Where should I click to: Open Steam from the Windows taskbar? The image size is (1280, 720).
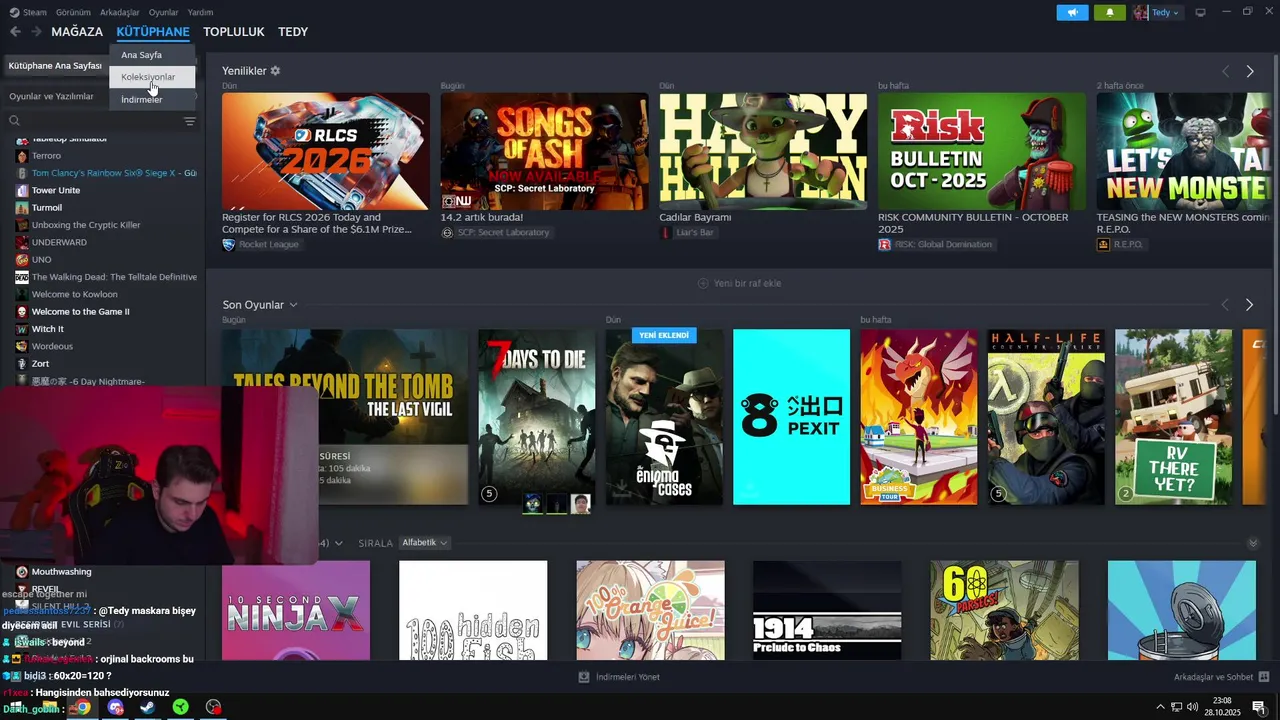[x=147, y=707]
